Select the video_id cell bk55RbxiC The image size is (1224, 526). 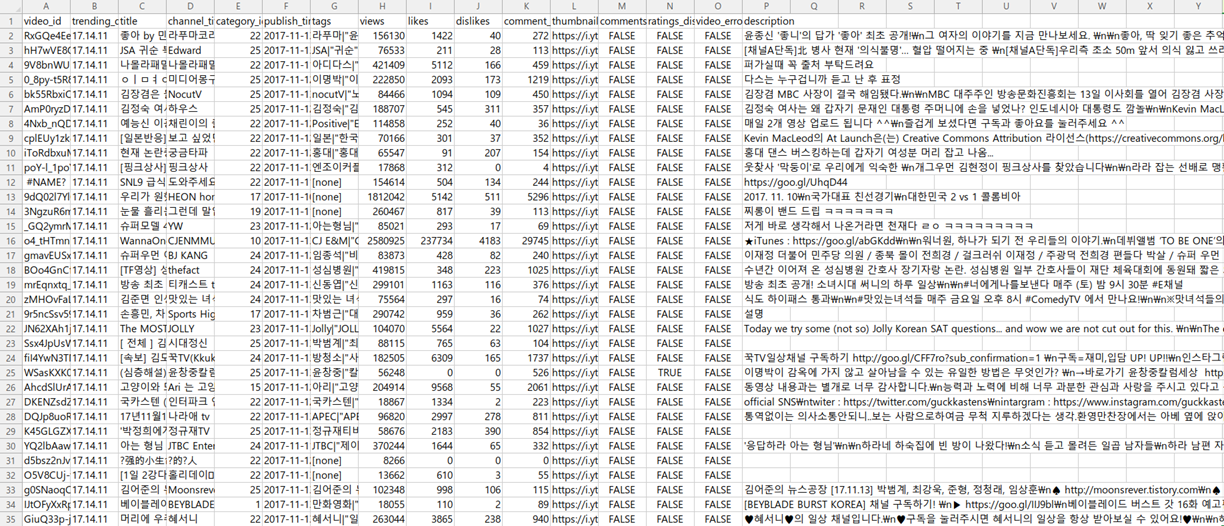pos(46,94)
